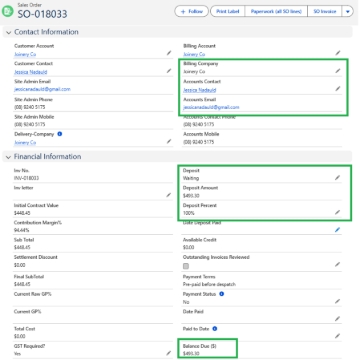Open the Joinery Co Billing Account link

point(194,54)
